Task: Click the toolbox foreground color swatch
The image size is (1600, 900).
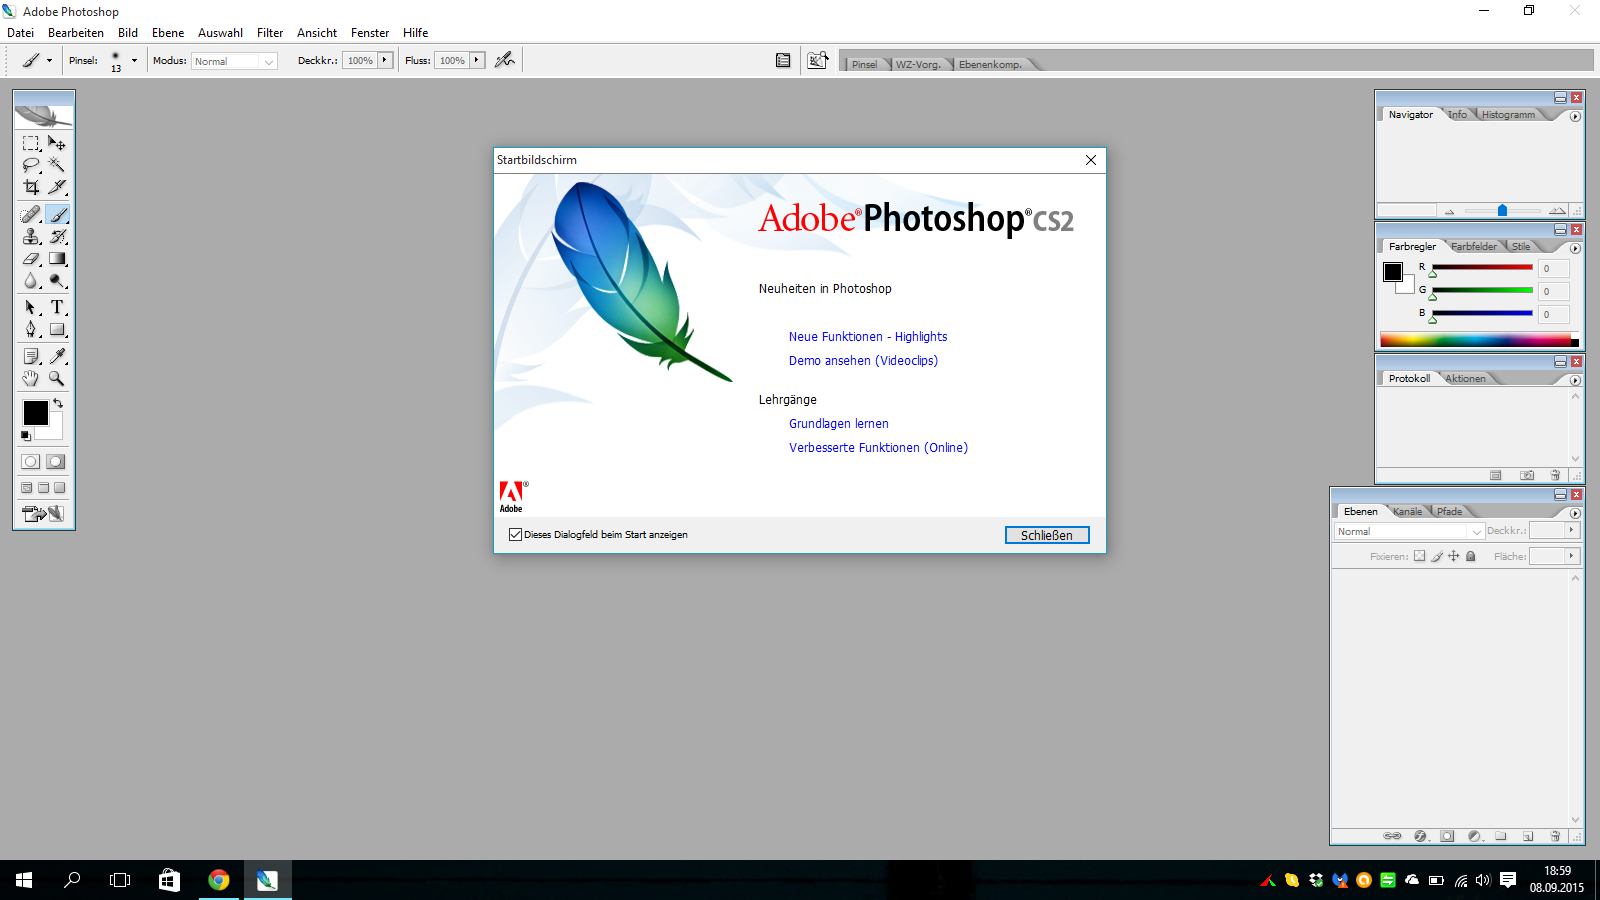Action: [x=36, y=413]
